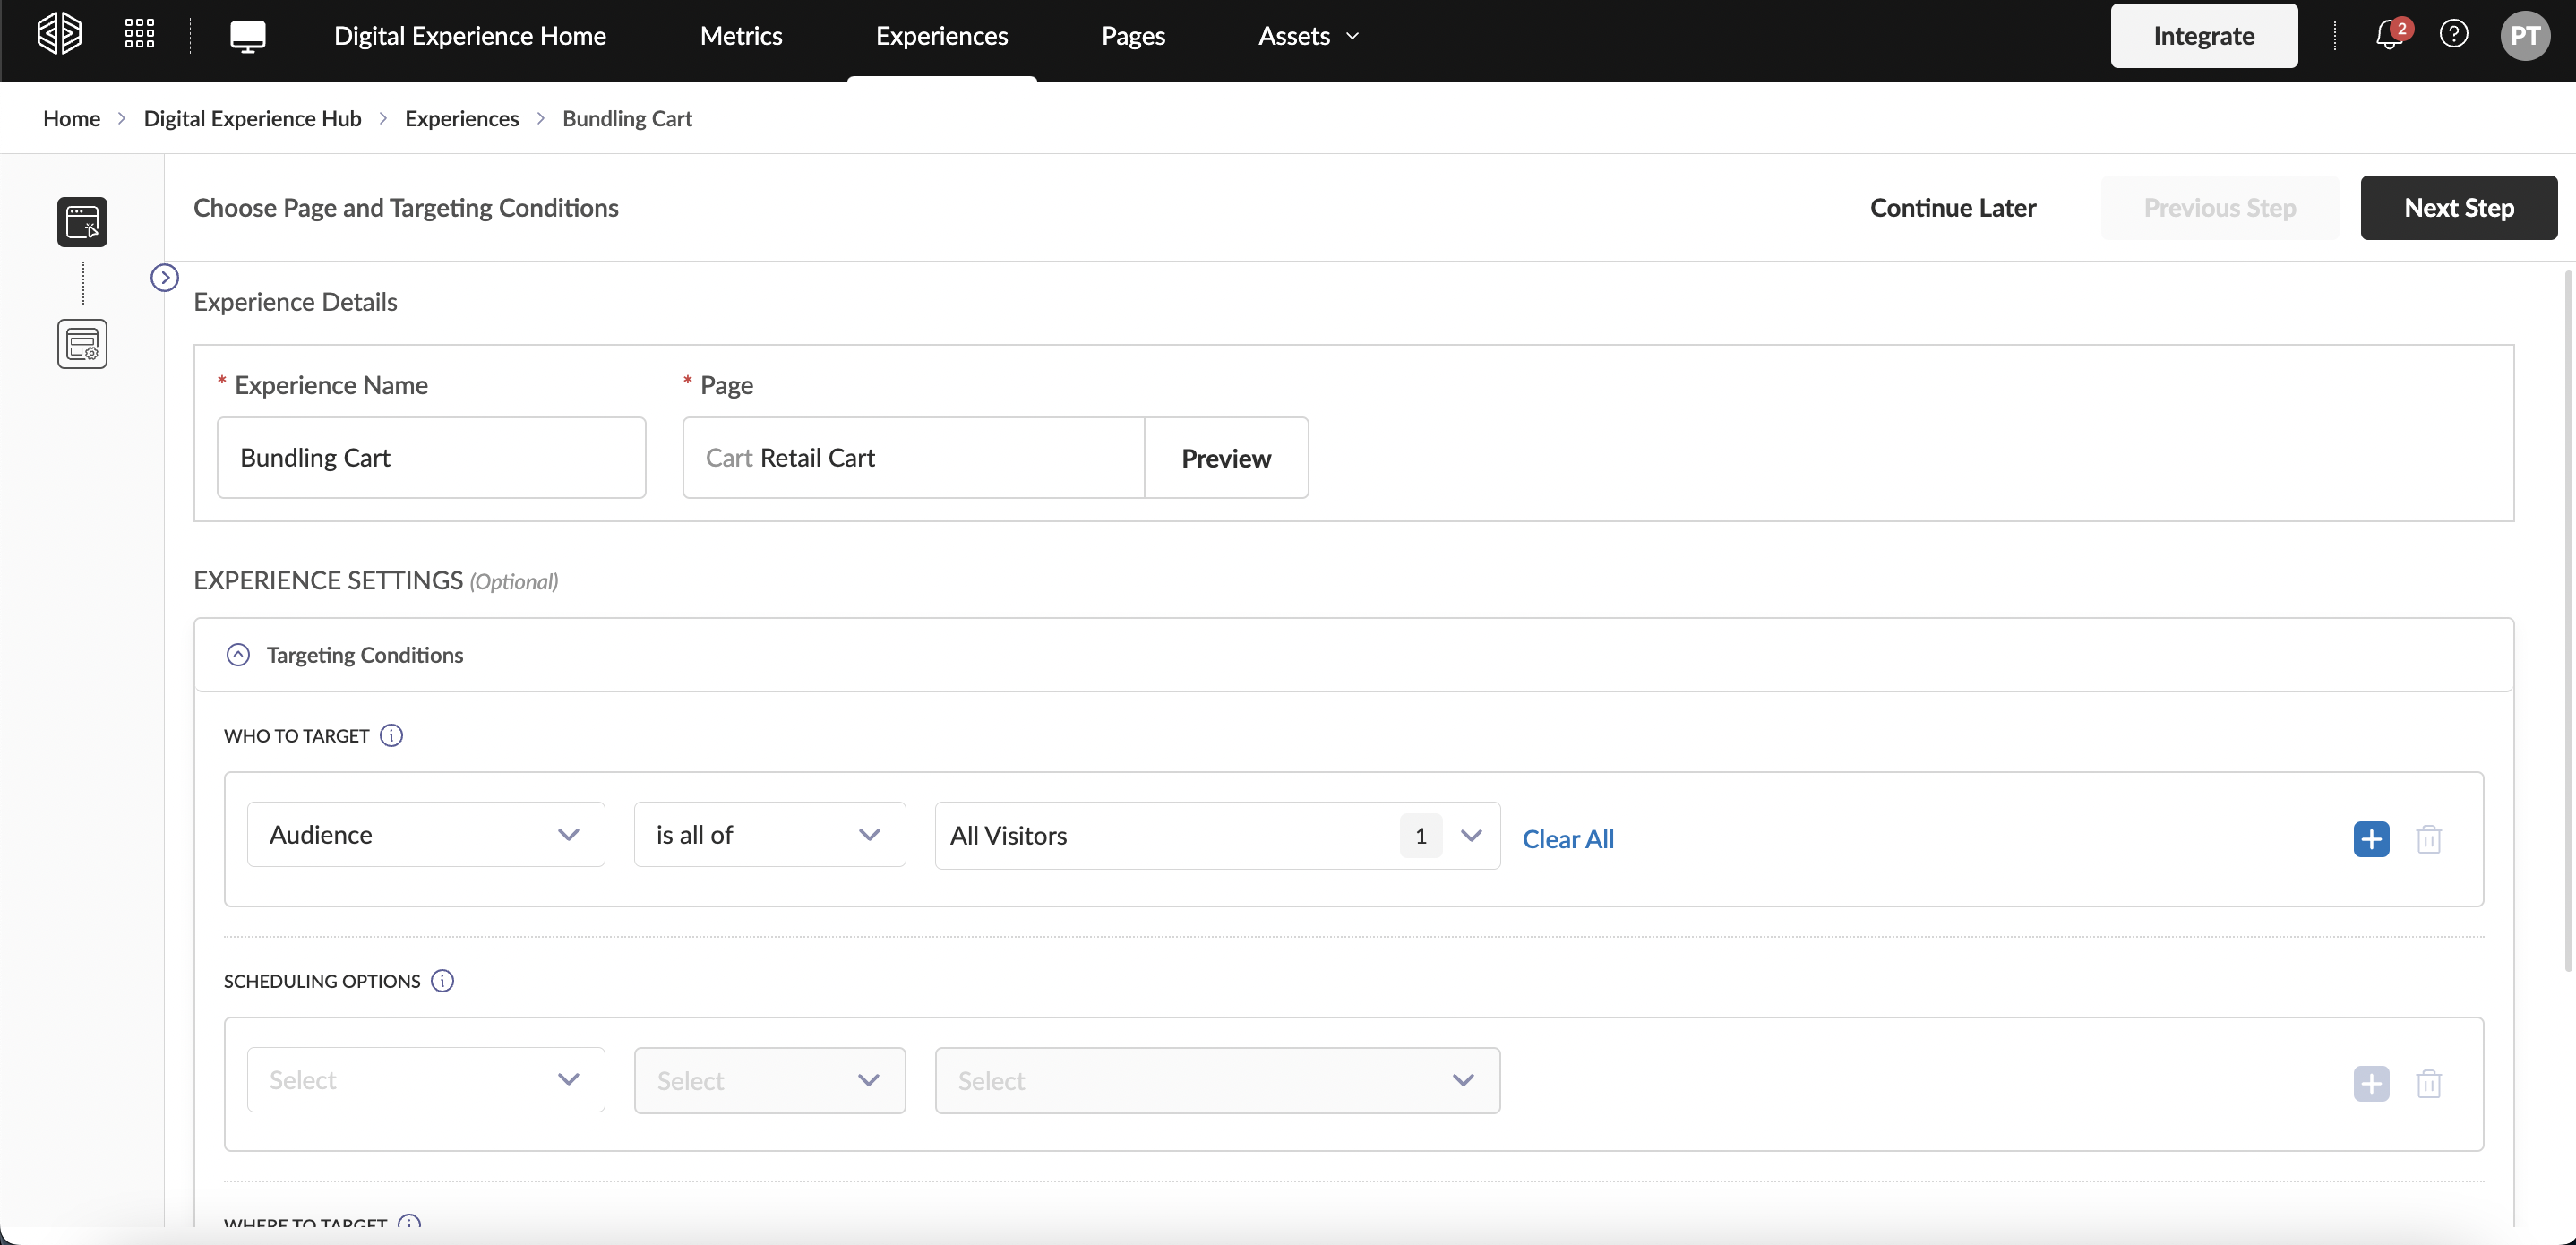The image size is (2576, 1245).
Task: Click the Scheduling Options info icon
Action: (x=442, y=980)
